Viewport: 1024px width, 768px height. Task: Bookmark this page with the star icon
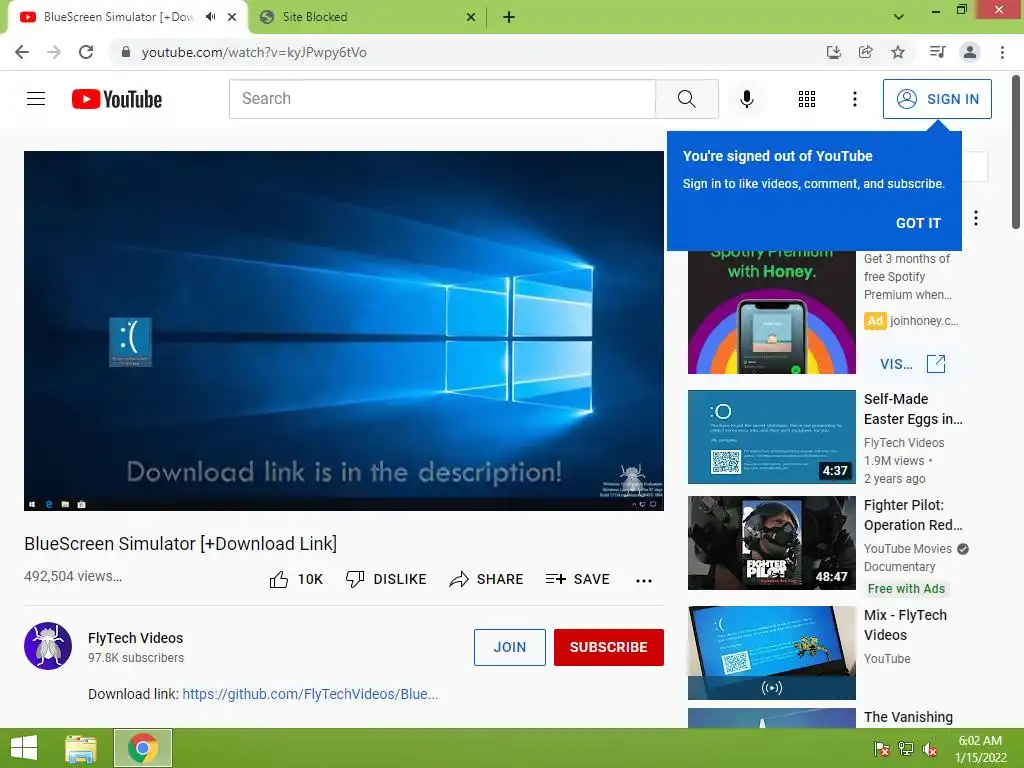(x=898, y=52)
